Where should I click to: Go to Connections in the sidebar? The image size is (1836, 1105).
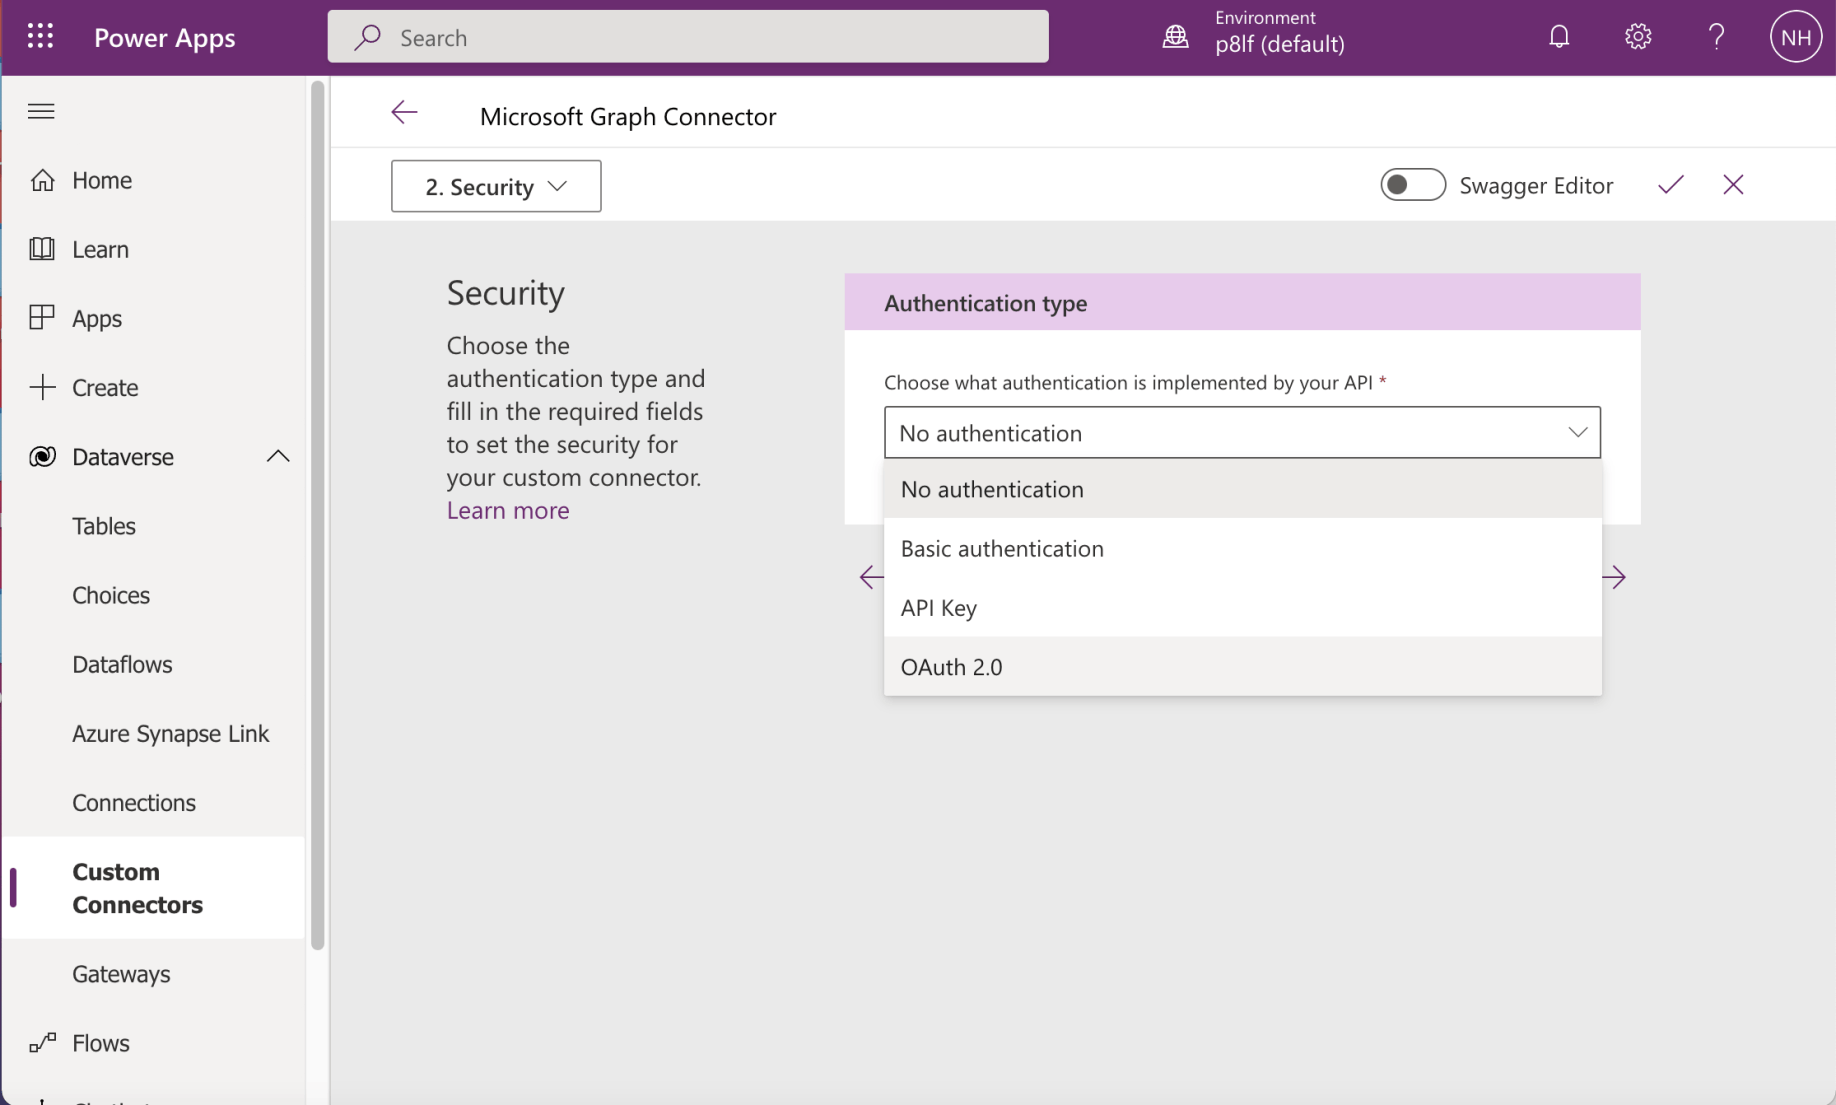click(134, 803)
